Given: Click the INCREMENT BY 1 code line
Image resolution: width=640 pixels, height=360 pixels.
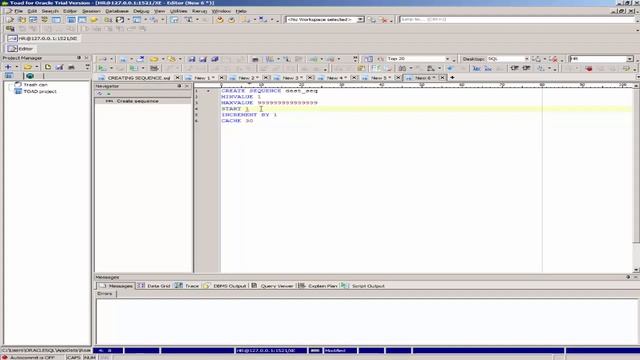Looking at the screenshot, I should point(249,115).
